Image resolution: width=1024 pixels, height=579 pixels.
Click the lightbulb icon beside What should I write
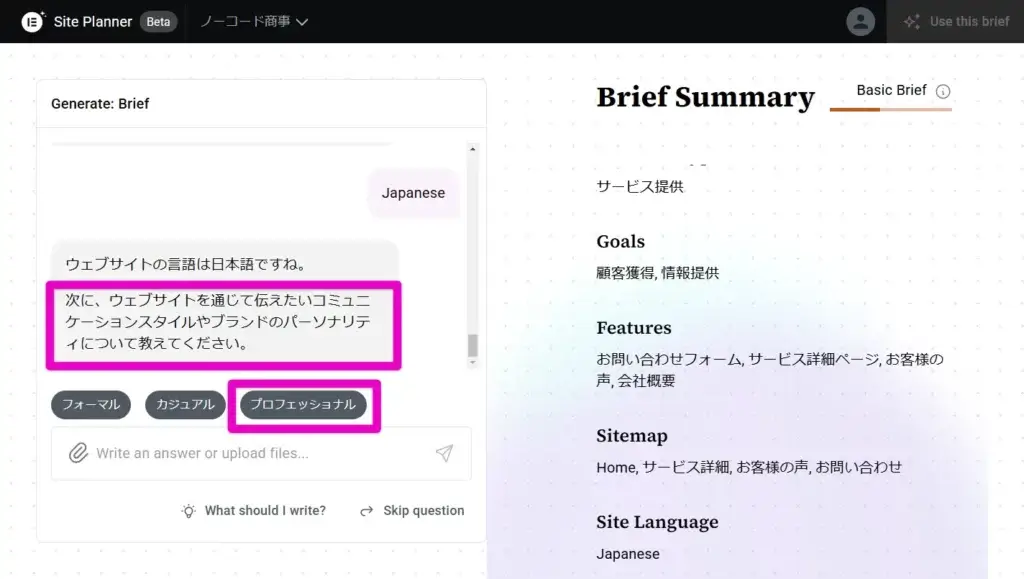pyautogui.click(x=189, y=511)
